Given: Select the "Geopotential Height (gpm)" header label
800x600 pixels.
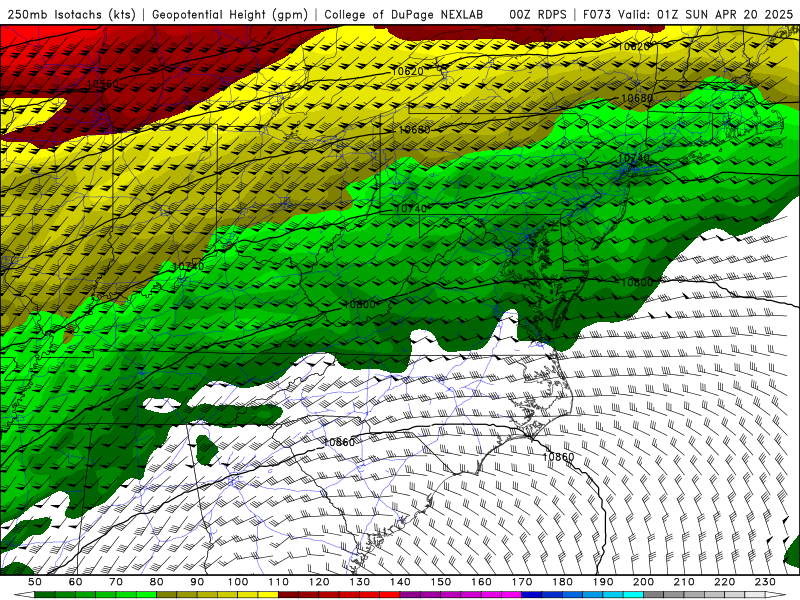Looking at the screenshot, I should coord(230,15).
